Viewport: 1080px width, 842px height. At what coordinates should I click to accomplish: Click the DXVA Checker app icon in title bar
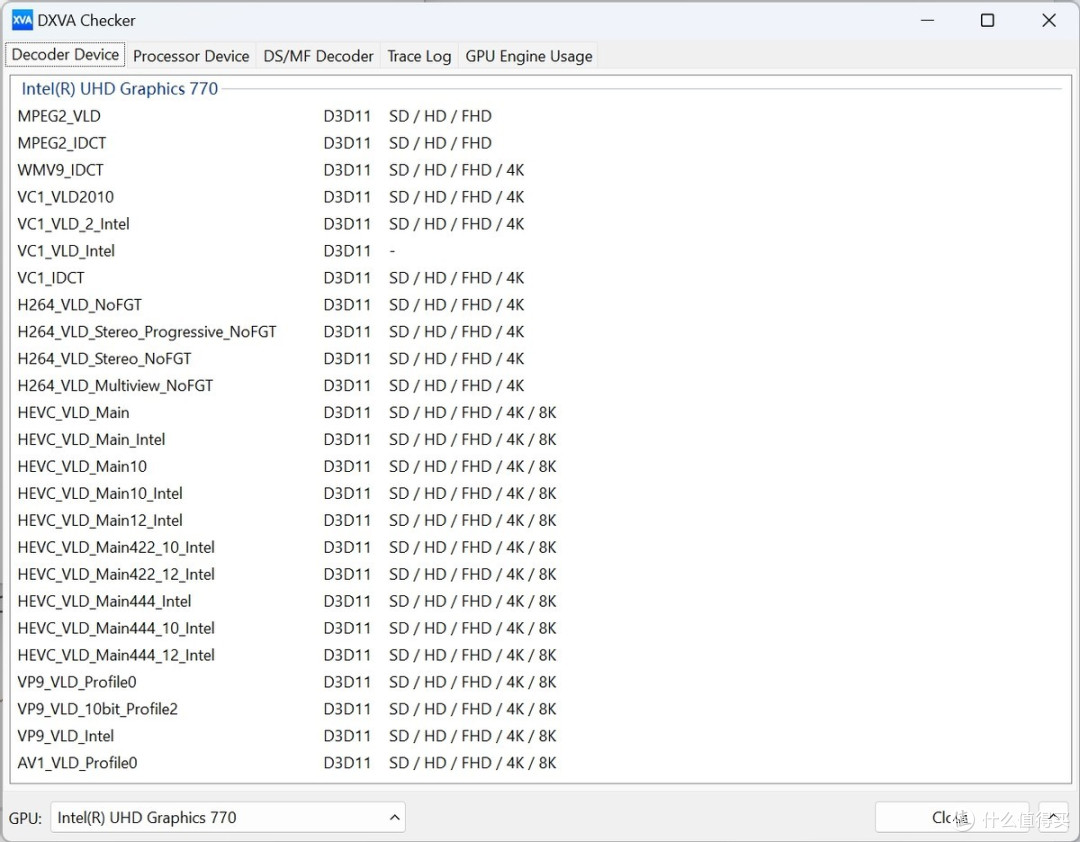(22, 20)
